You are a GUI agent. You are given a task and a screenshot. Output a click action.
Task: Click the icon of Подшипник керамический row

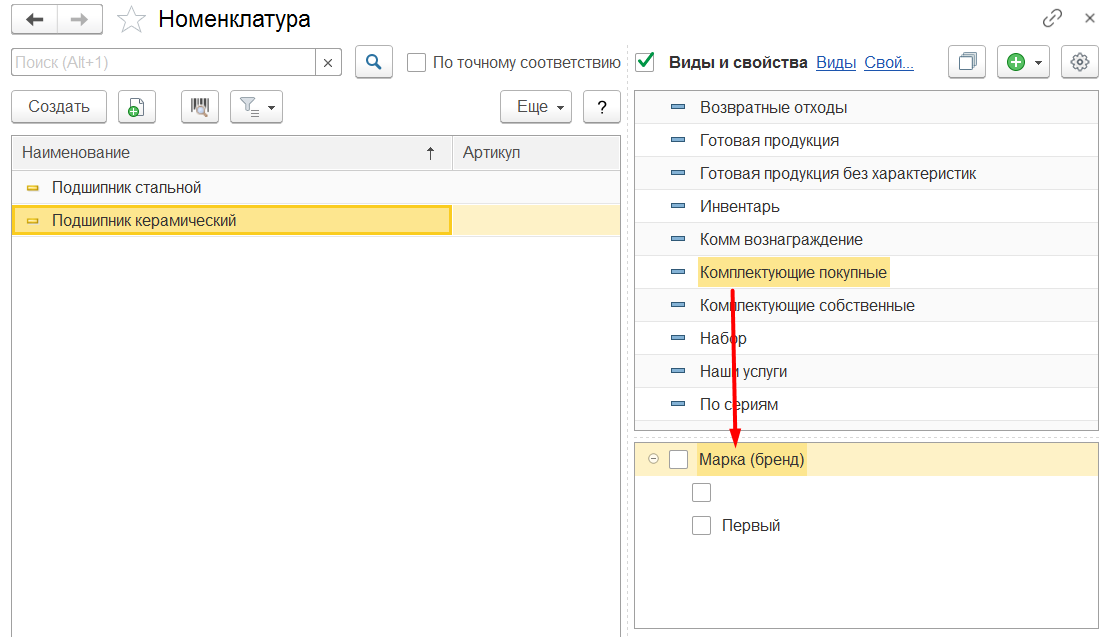tap(32, 221)
